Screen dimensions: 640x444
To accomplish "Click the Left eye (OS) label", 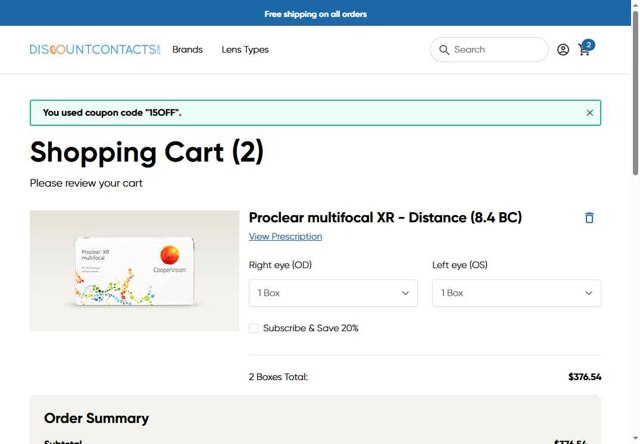I will click(x=460, y=265).
